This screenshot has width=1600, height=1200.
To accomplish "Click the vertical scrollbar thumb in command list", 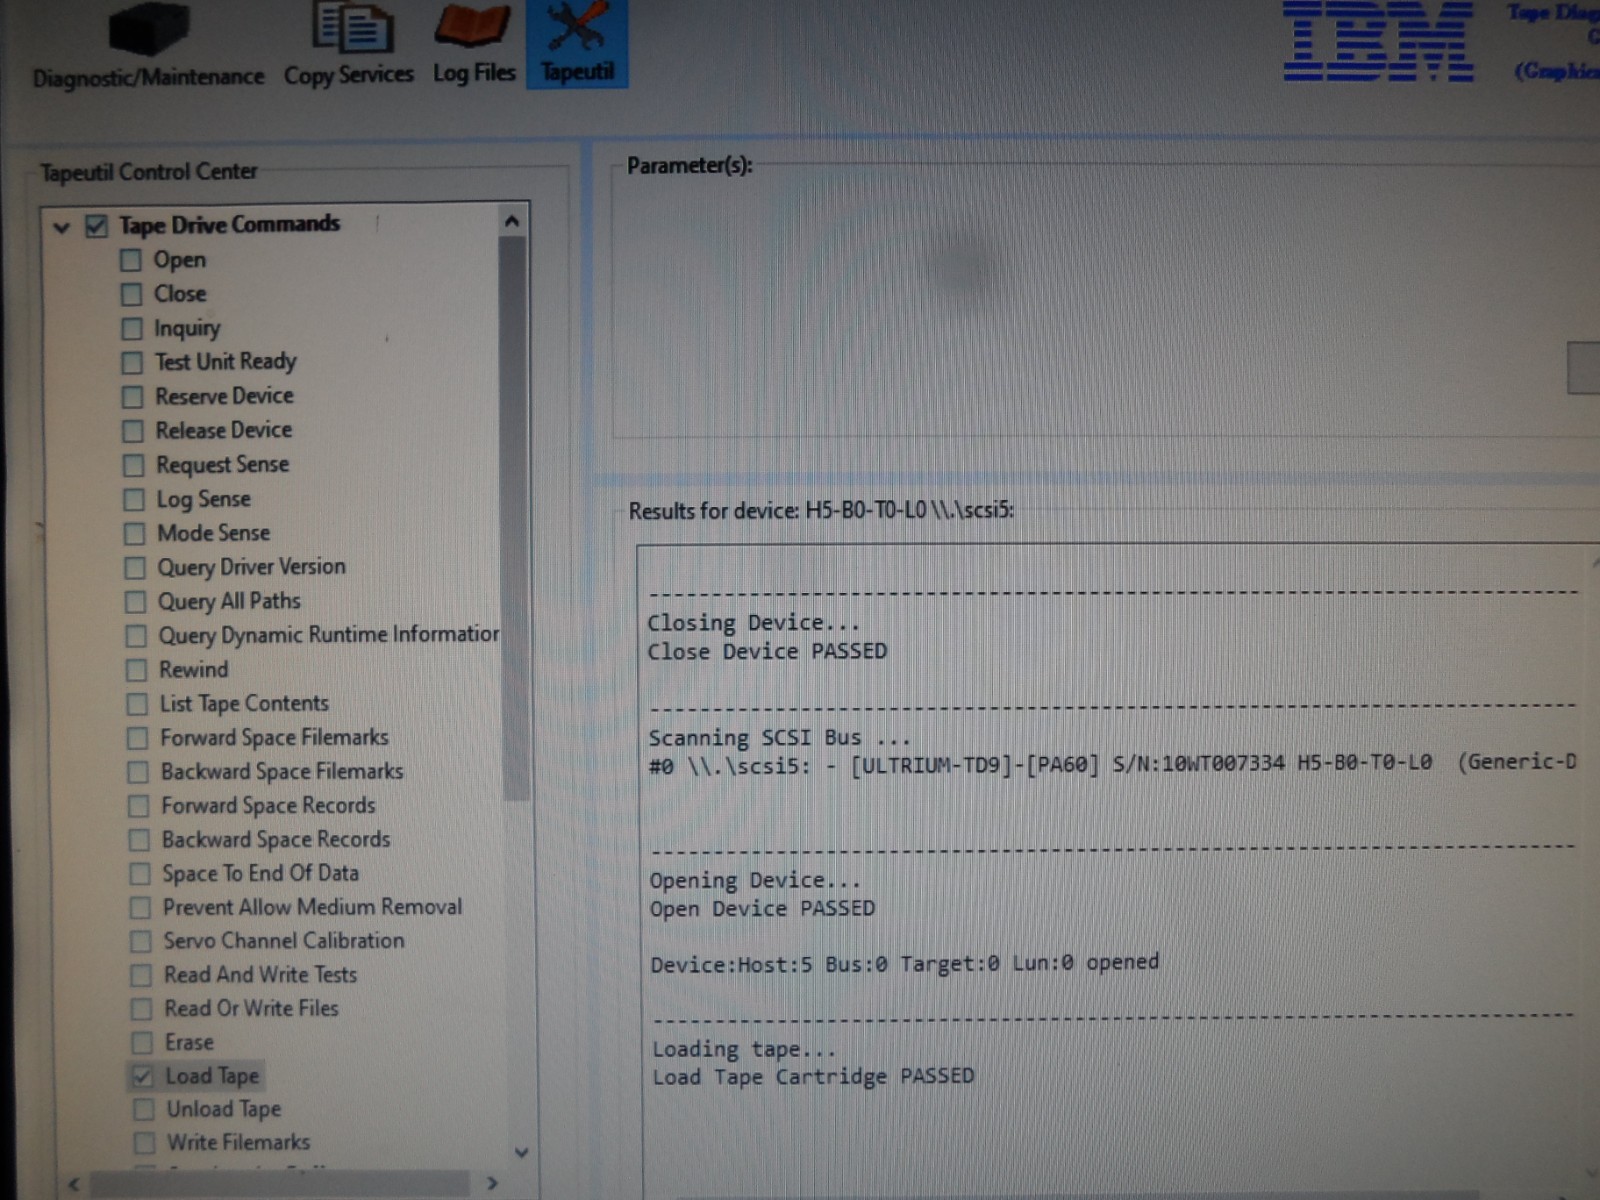I will (514, 518).
